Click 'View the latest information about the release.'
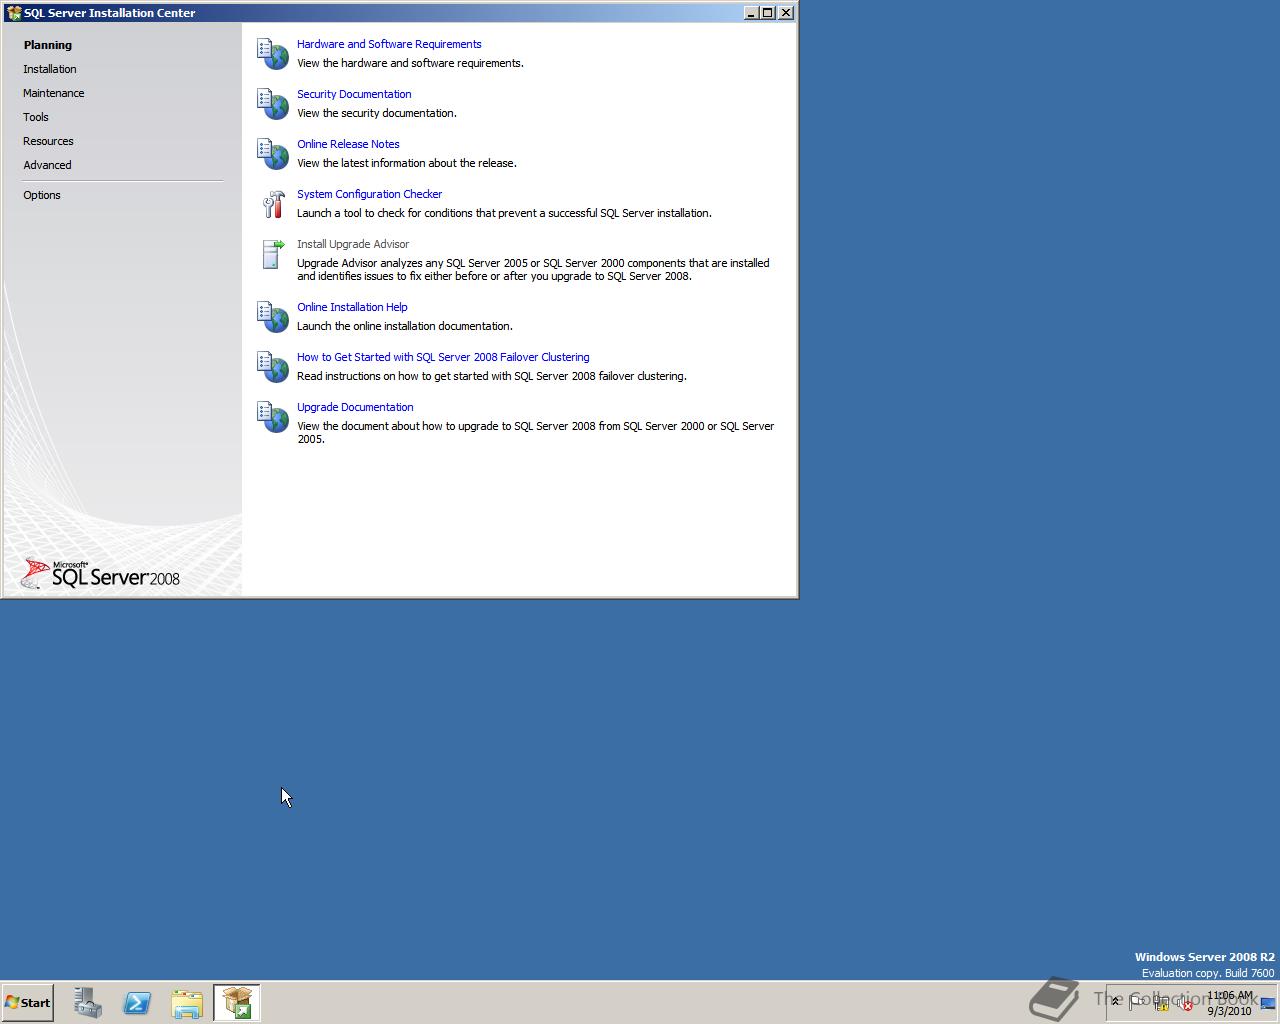Image resolution: width=1280 pixels, height=1024 pixels. point(407,163)
